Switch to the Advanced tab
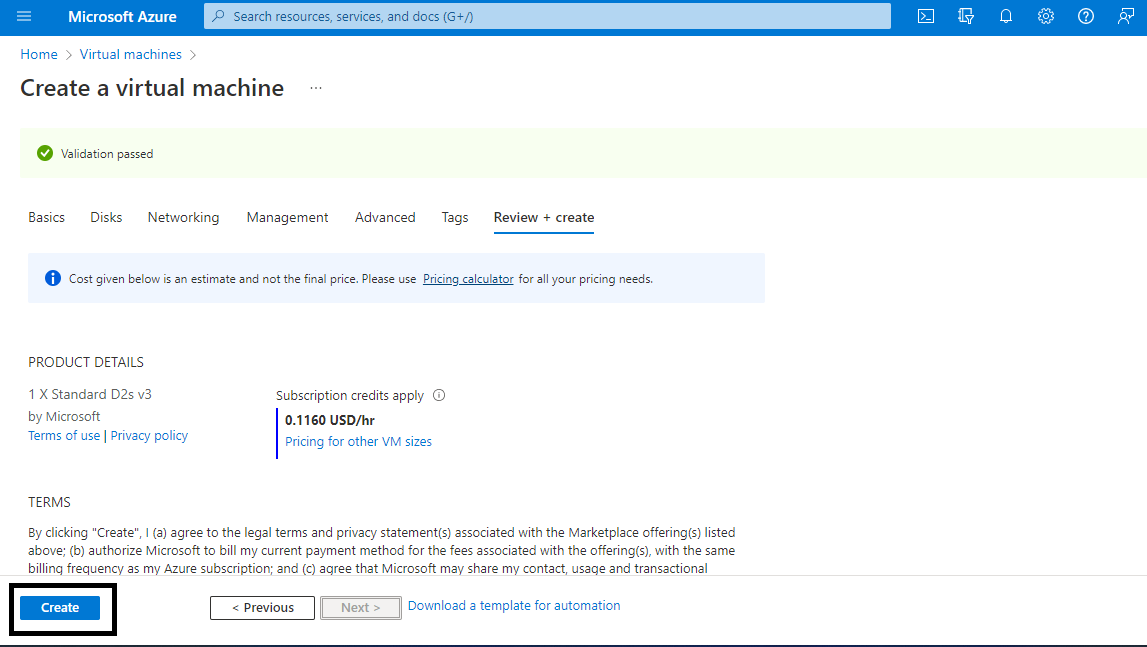This screenshot has height=647, width=1147. tap(385, 217)
